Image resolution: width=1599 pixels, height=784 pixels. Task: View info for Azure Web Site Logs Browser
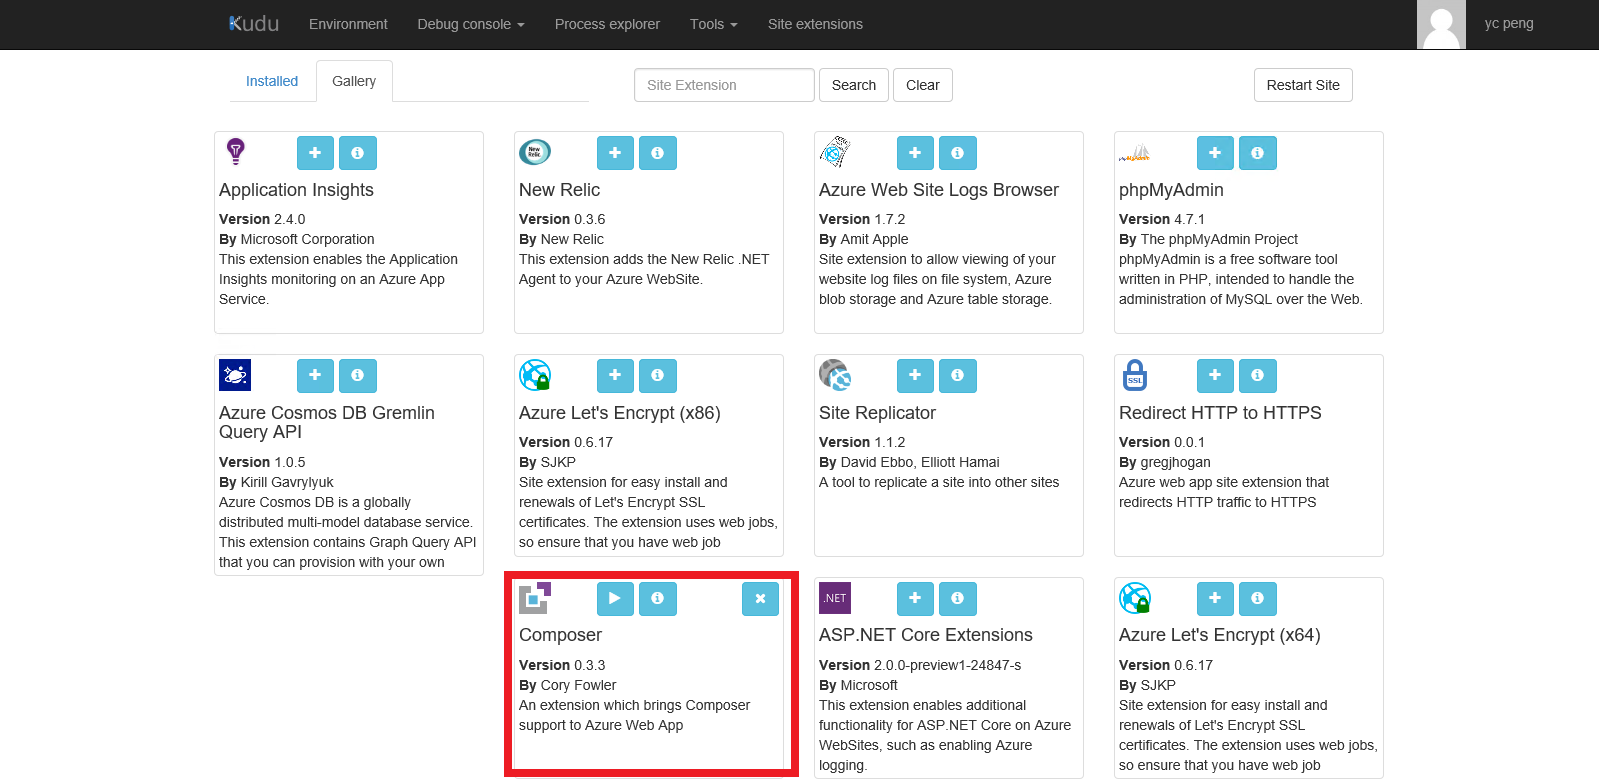coord(958,153)
